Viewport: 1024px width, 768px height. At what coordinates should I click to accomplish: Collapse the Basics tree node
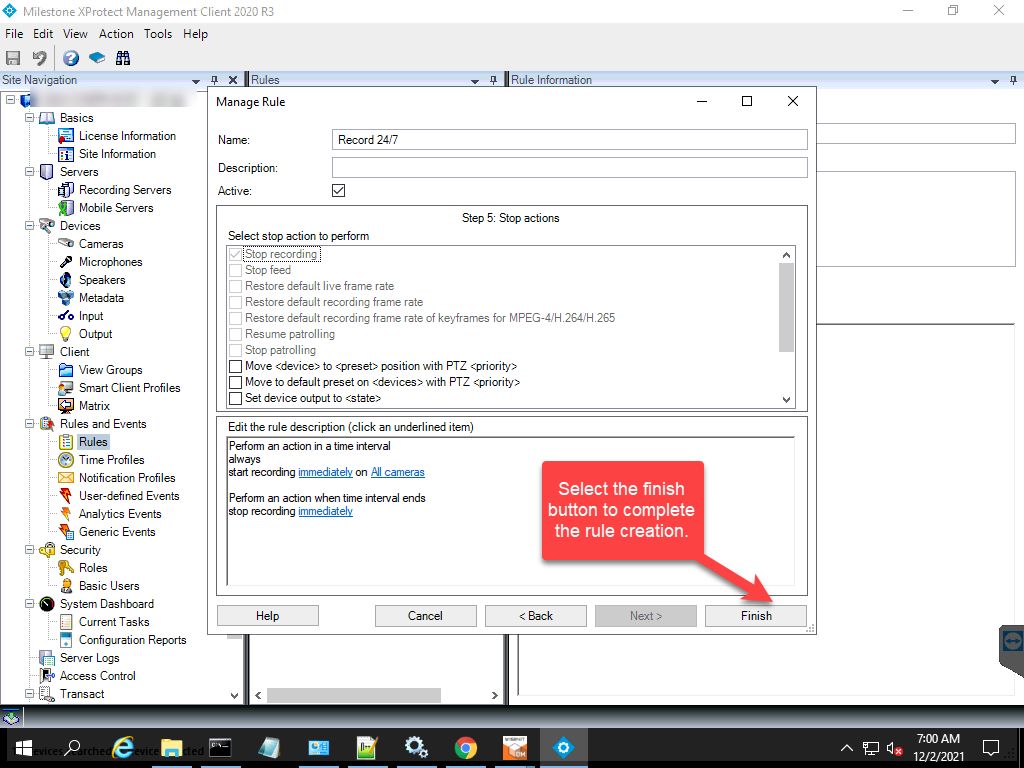(x=30, y=118)
